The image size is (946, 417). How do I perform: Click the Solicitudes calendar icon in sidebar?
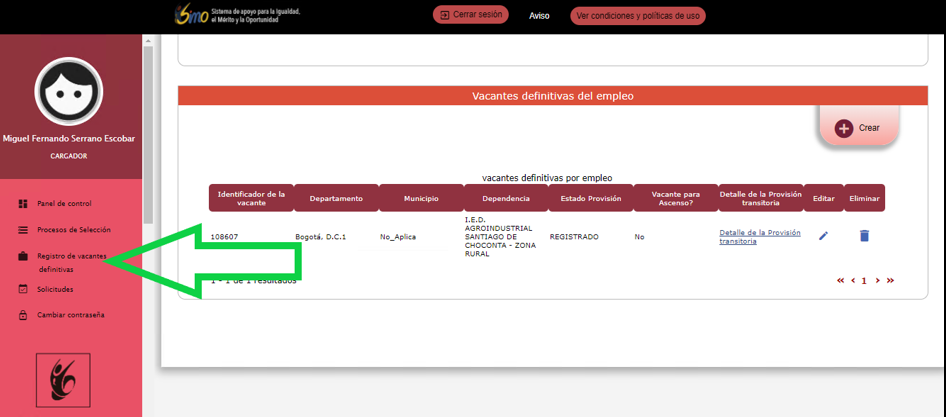pos(23,290)
